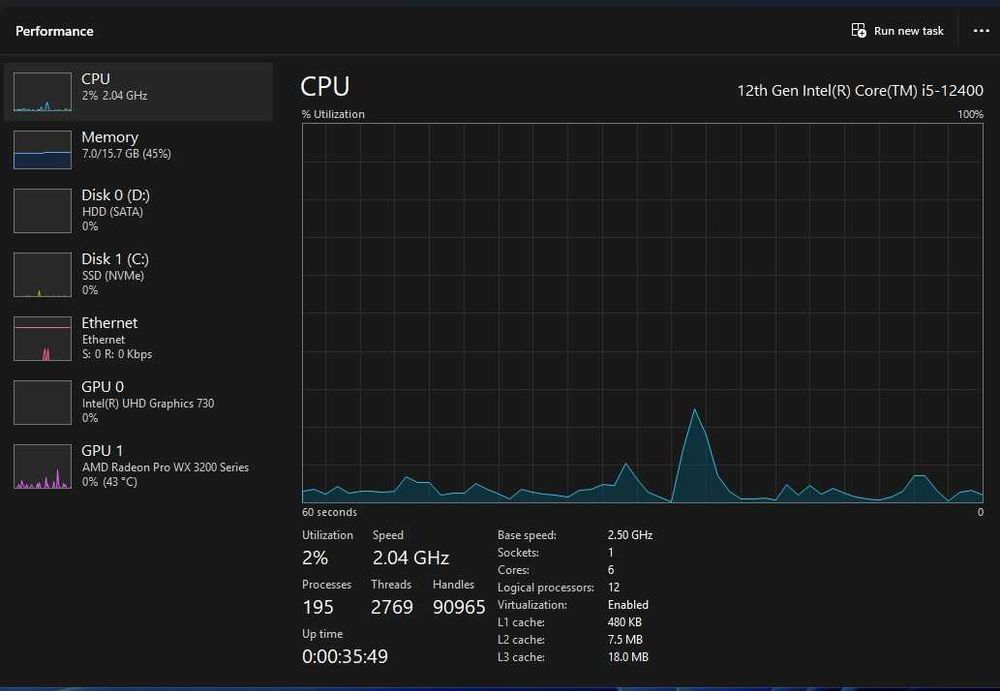This screenshot has height=691, width=1000.
Task: Click the 'Sockets:' label
Action: coord(518,553)
